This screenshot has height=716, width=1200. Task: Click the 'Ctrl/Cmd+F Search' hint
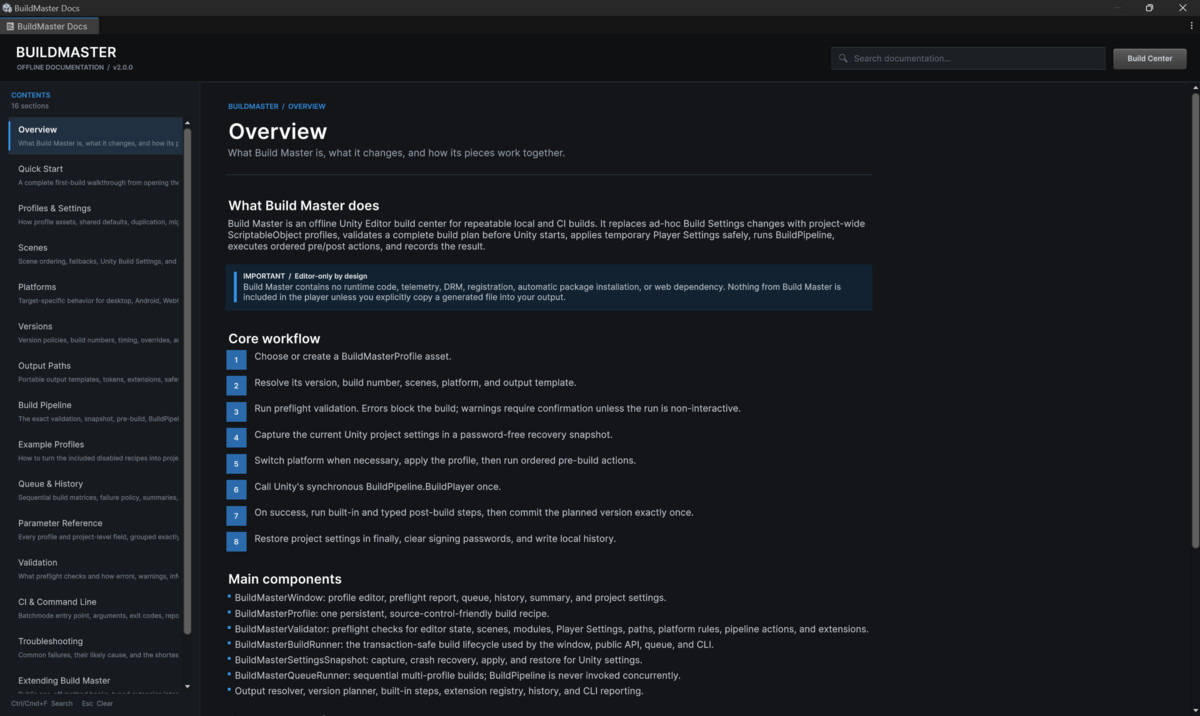pyautogui.click(x=42, y=704)
